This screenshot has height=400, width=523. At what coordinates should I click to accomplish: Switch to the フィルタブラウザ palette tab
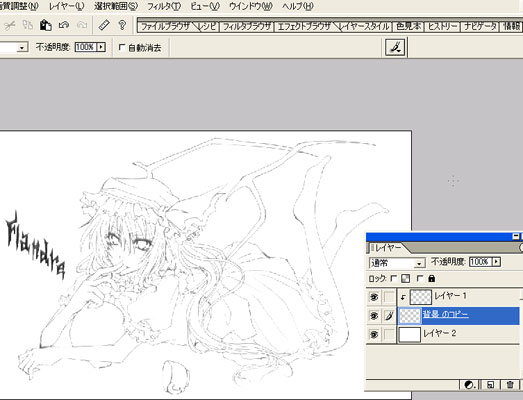click(246, 26)
